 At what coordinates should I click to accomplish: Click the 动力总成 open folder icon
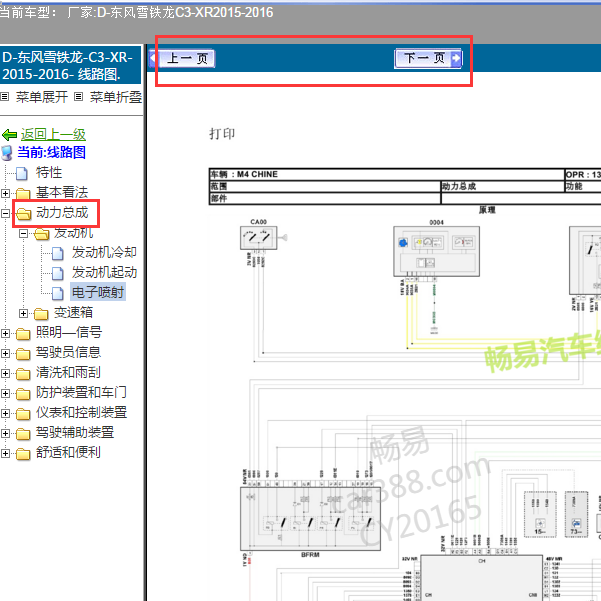23,213
